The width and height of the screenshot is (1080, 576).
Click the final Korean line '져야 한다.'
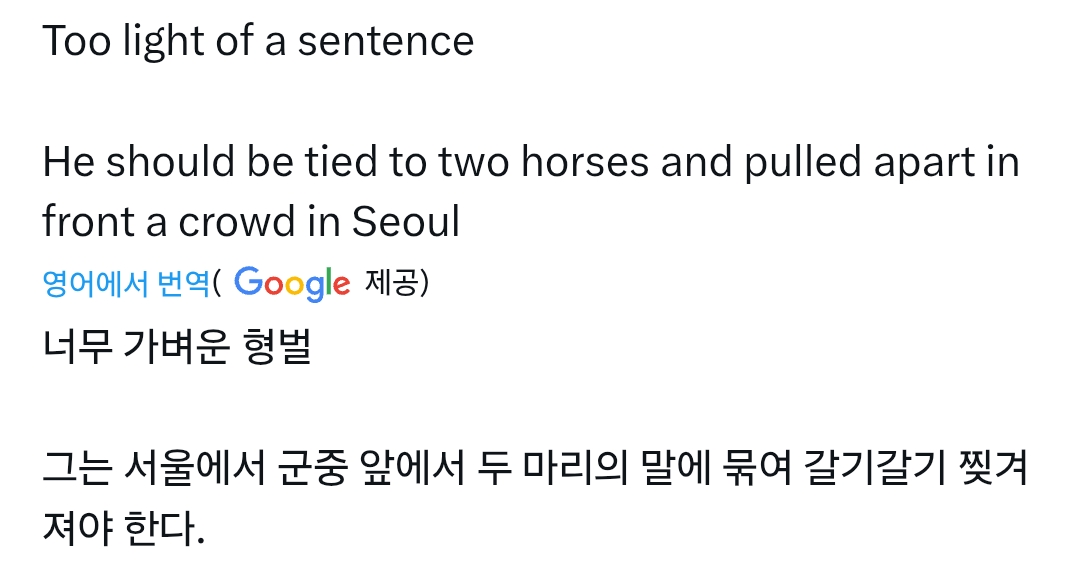coord(124,528)
